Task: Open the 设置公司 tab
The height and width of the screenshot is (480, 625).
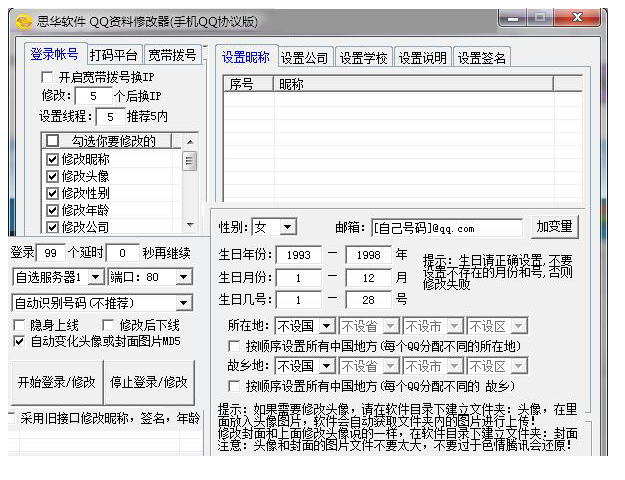Action: [304, 57]
